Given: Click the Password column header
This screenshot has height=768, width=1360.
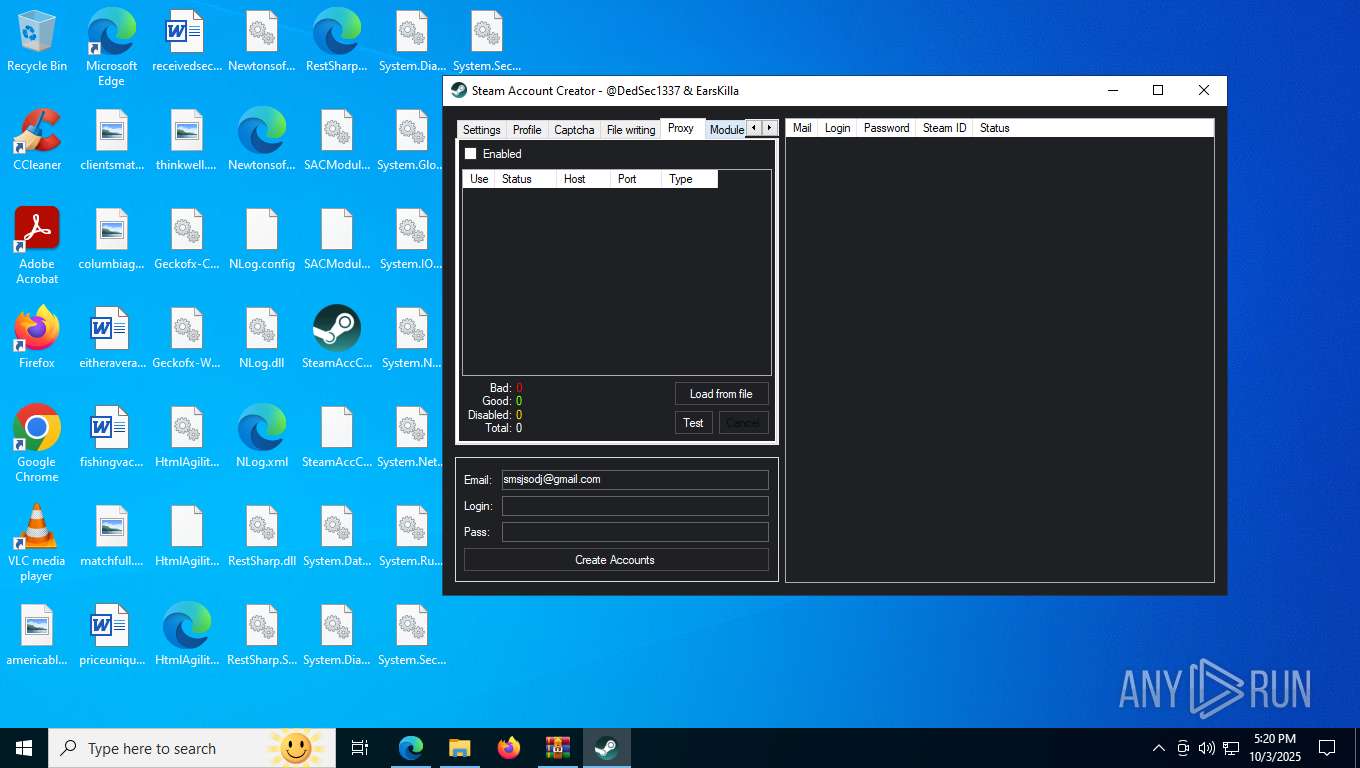Looking at the screenshot, I should pos(887,128).
